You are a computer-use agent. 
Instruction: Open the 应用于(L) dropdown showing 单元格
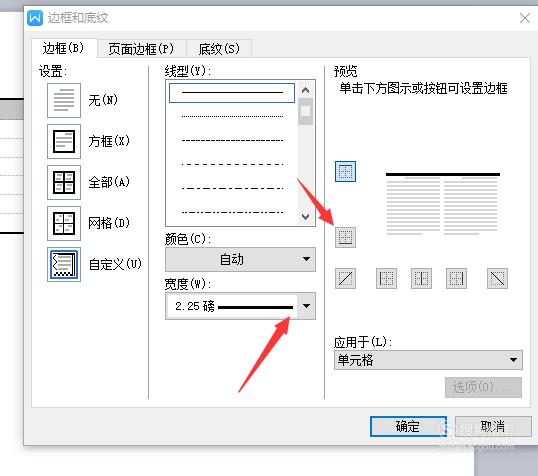pyautogui.click(x=428, y=360)
